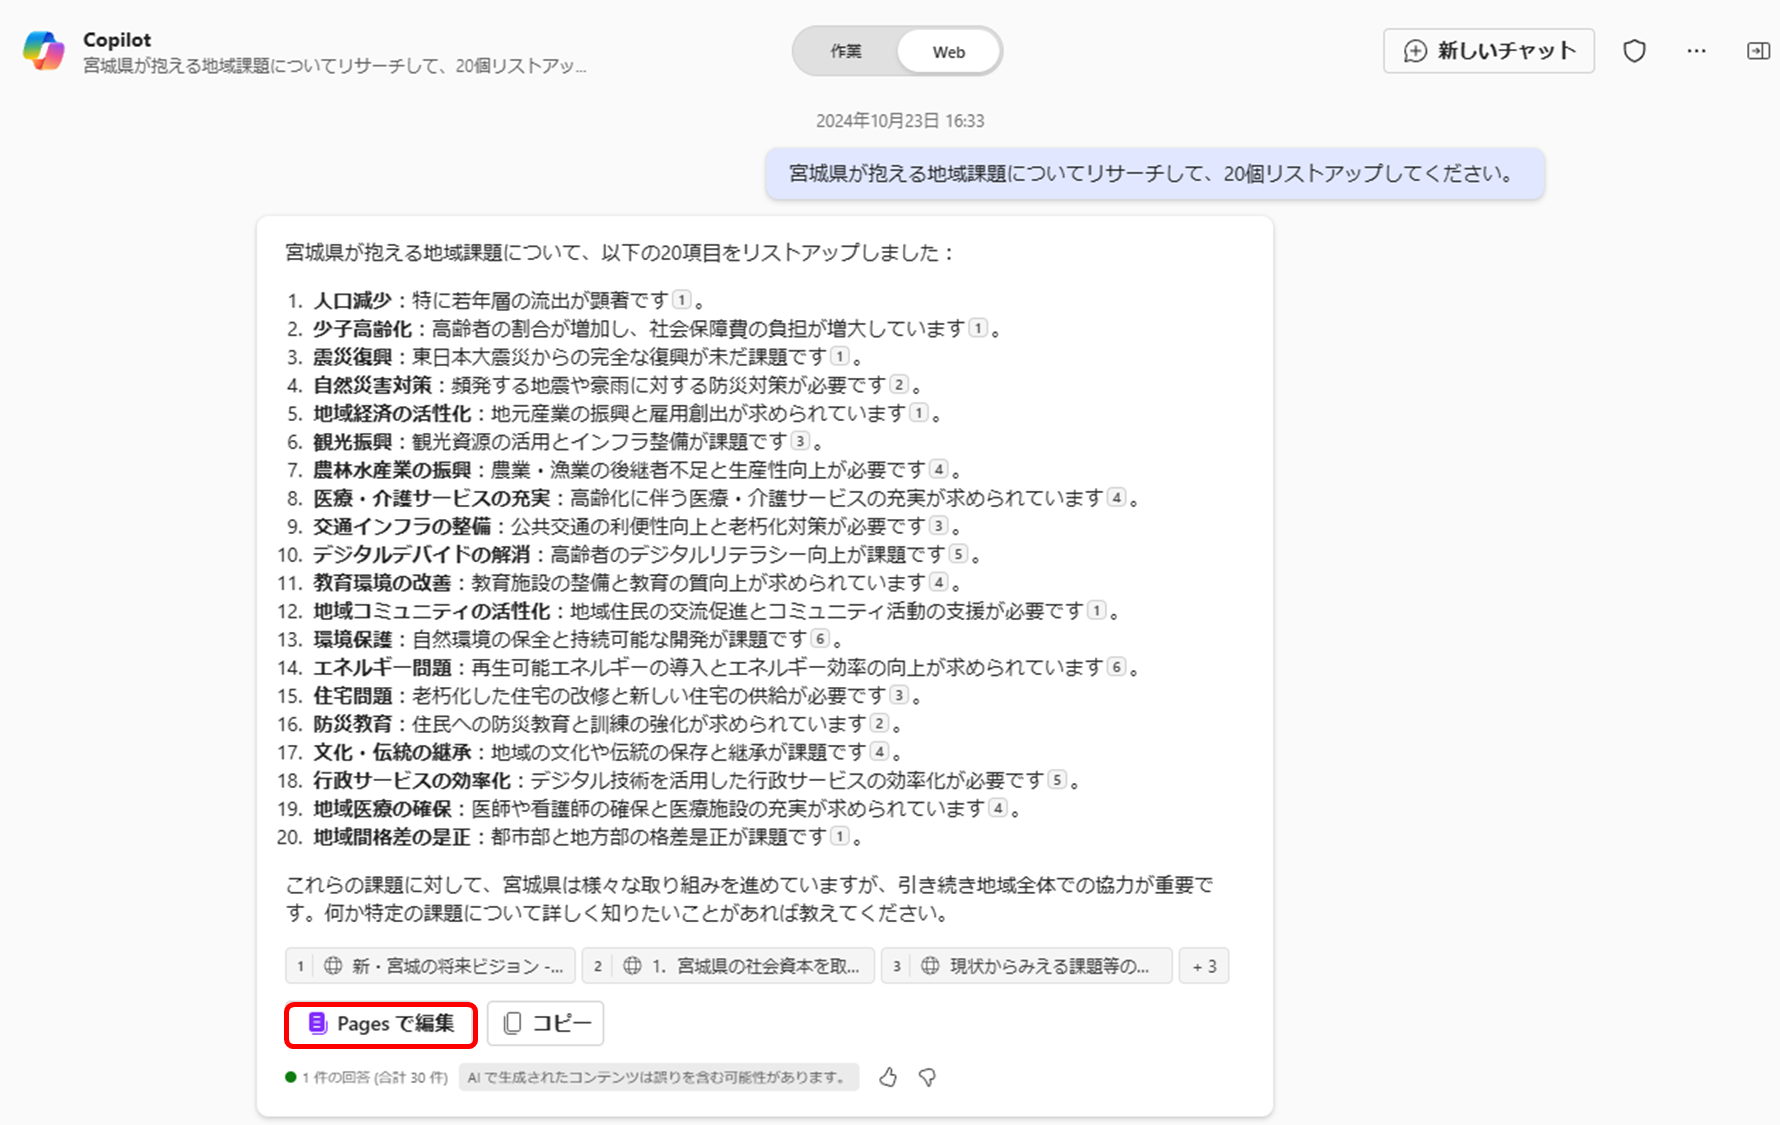1780x1125 pixels.
Task: Give a thumbs down to the response
Action: tap(927, 1077)
